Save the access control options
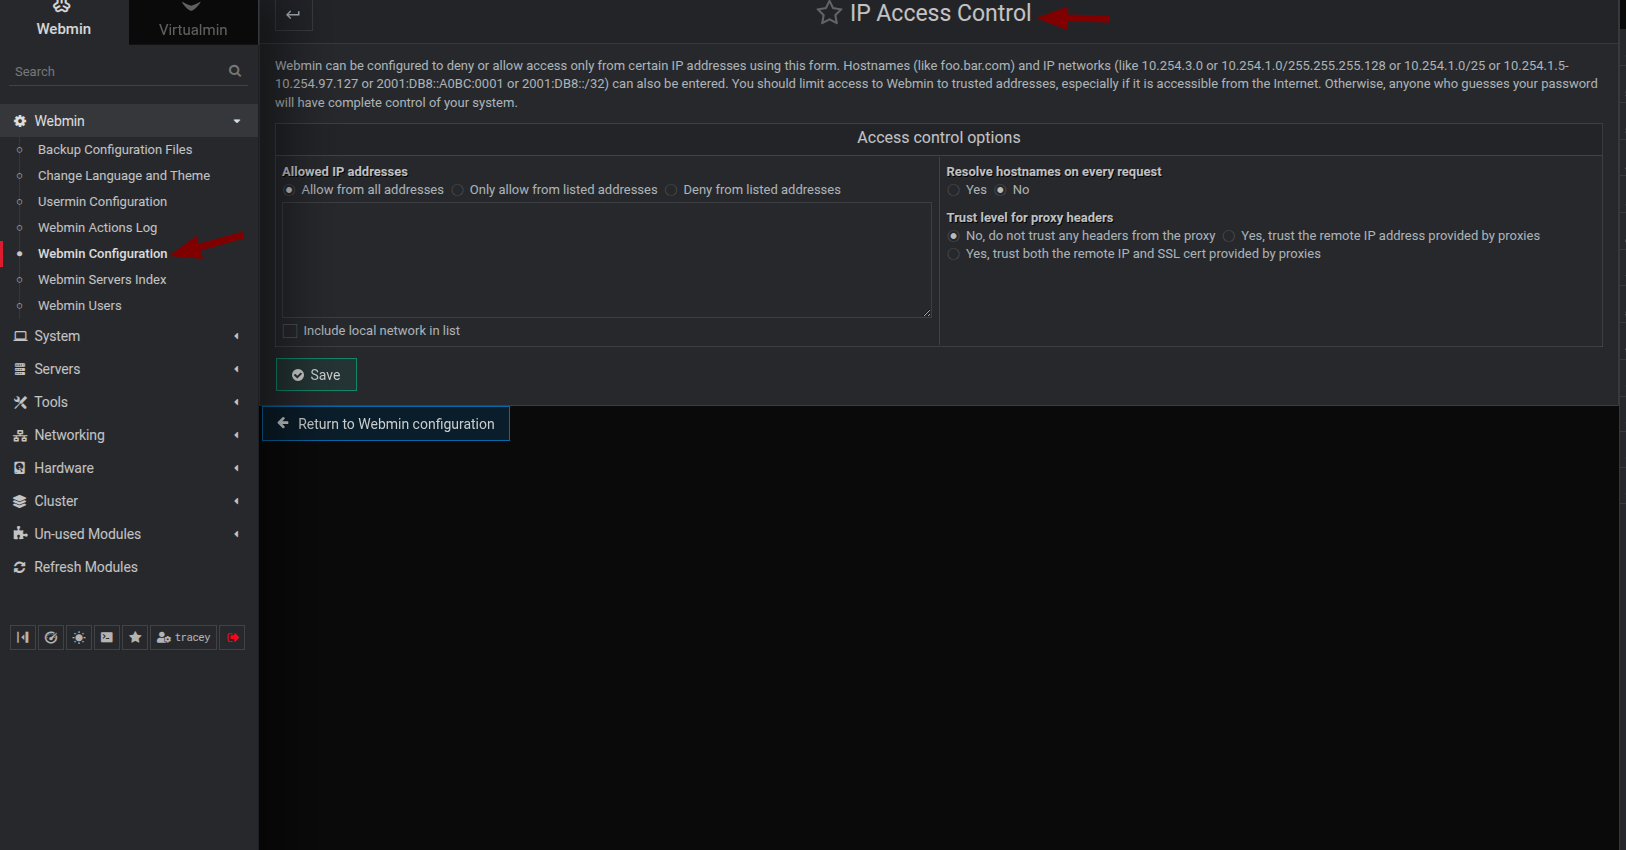The image size is (1626, 850). tap(316, 375)
